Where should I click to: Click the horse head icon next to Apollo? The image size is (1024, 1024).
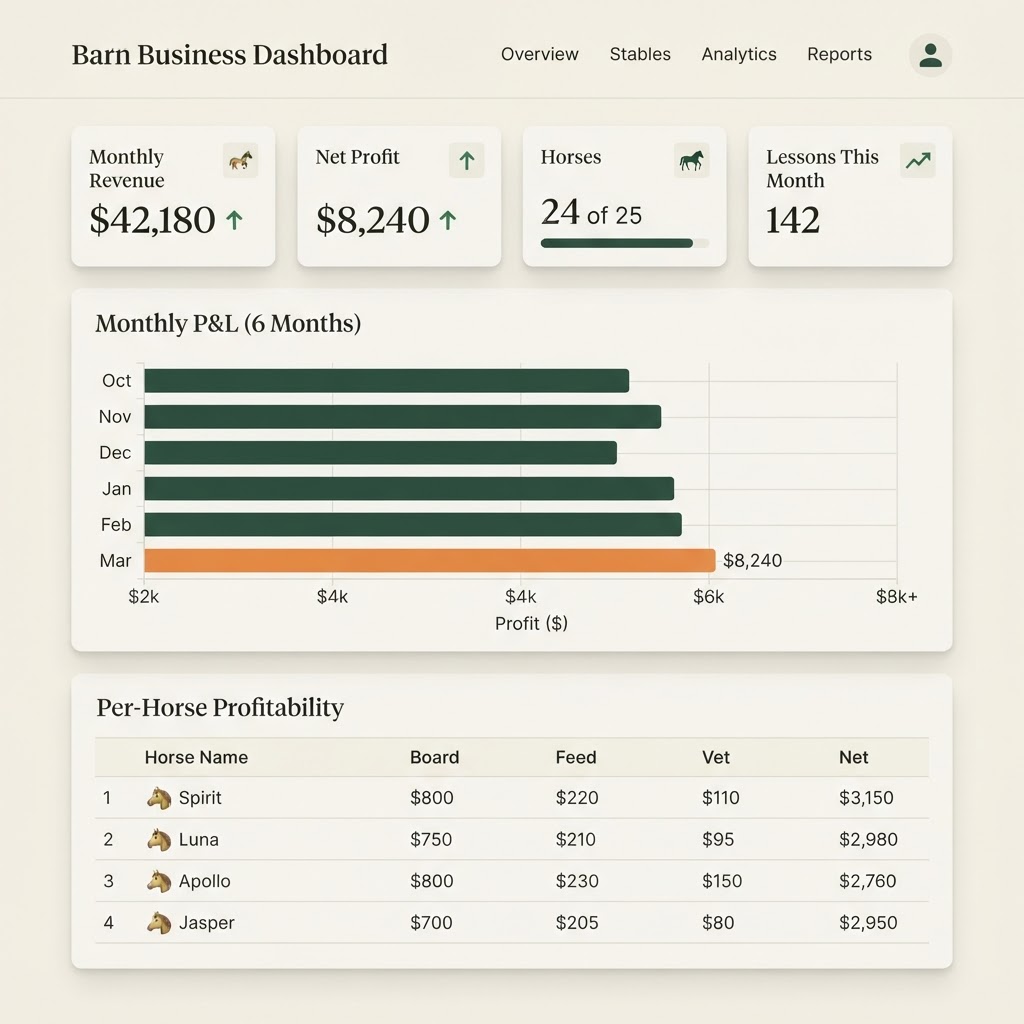[159, 881]
